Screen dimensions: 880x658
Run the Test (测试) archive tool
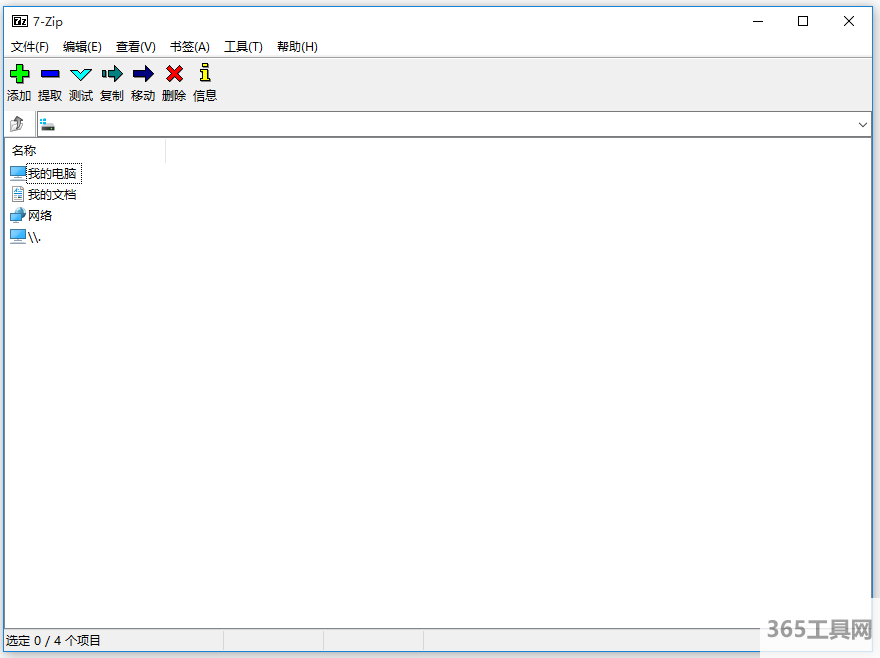click(x=81, y=74)
